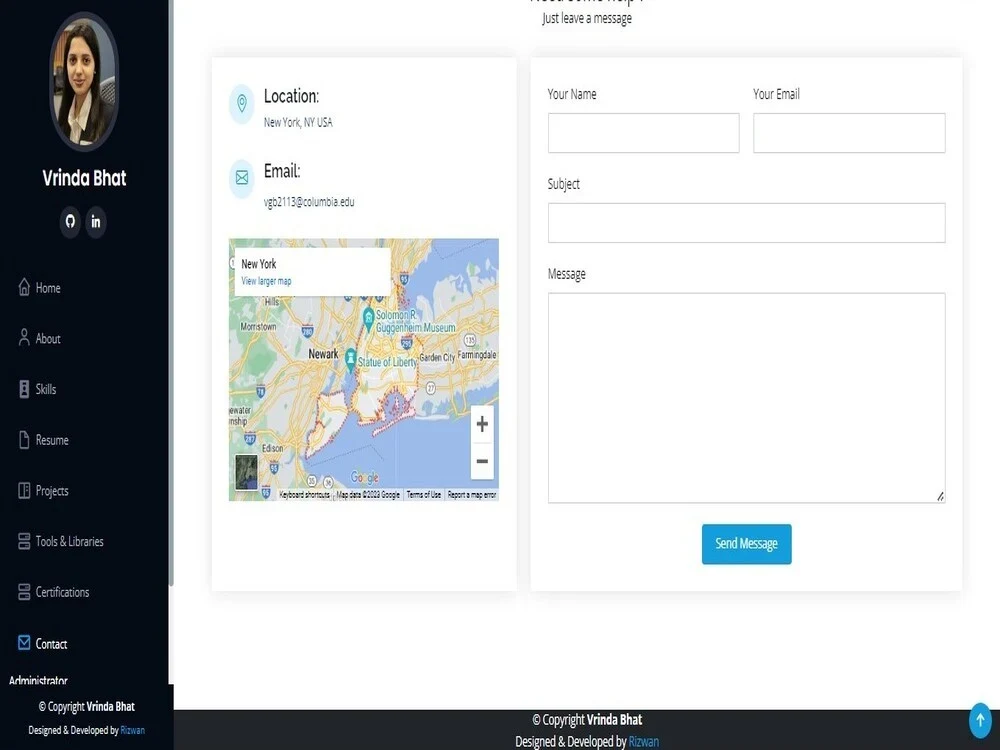This screenshot has height=750, width=1000.
Task: Select the Home icon in sidebar
Action: coord(24,287)
